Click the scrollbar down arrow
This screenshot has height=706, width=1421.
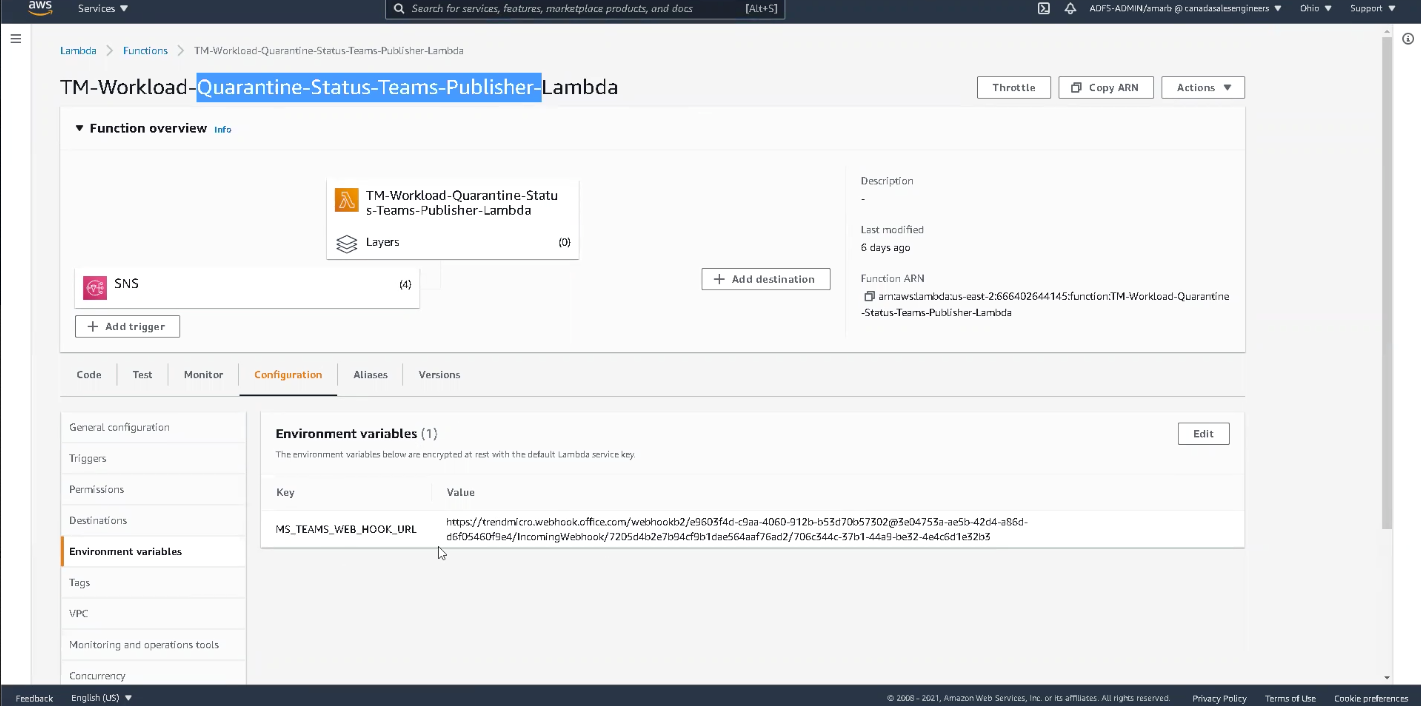[x=1386, y=678]
